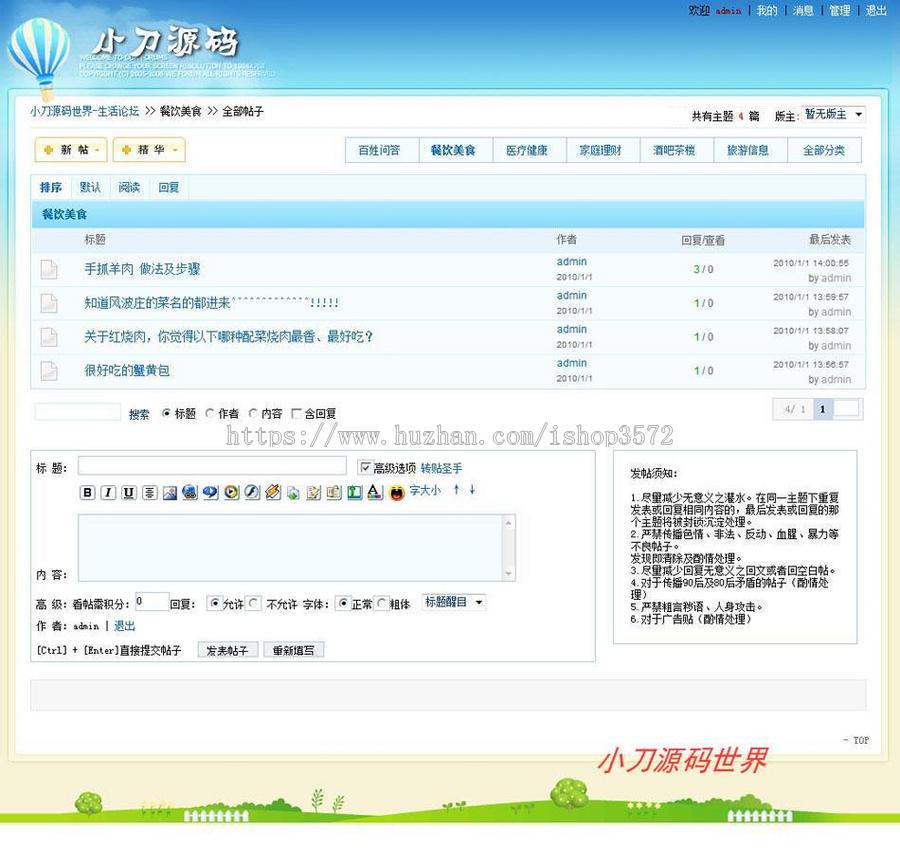This screenshot has width=900, height=866.
Task: Click the page icon of 关于红烧肉 post
Action: [x=49, y=337]
